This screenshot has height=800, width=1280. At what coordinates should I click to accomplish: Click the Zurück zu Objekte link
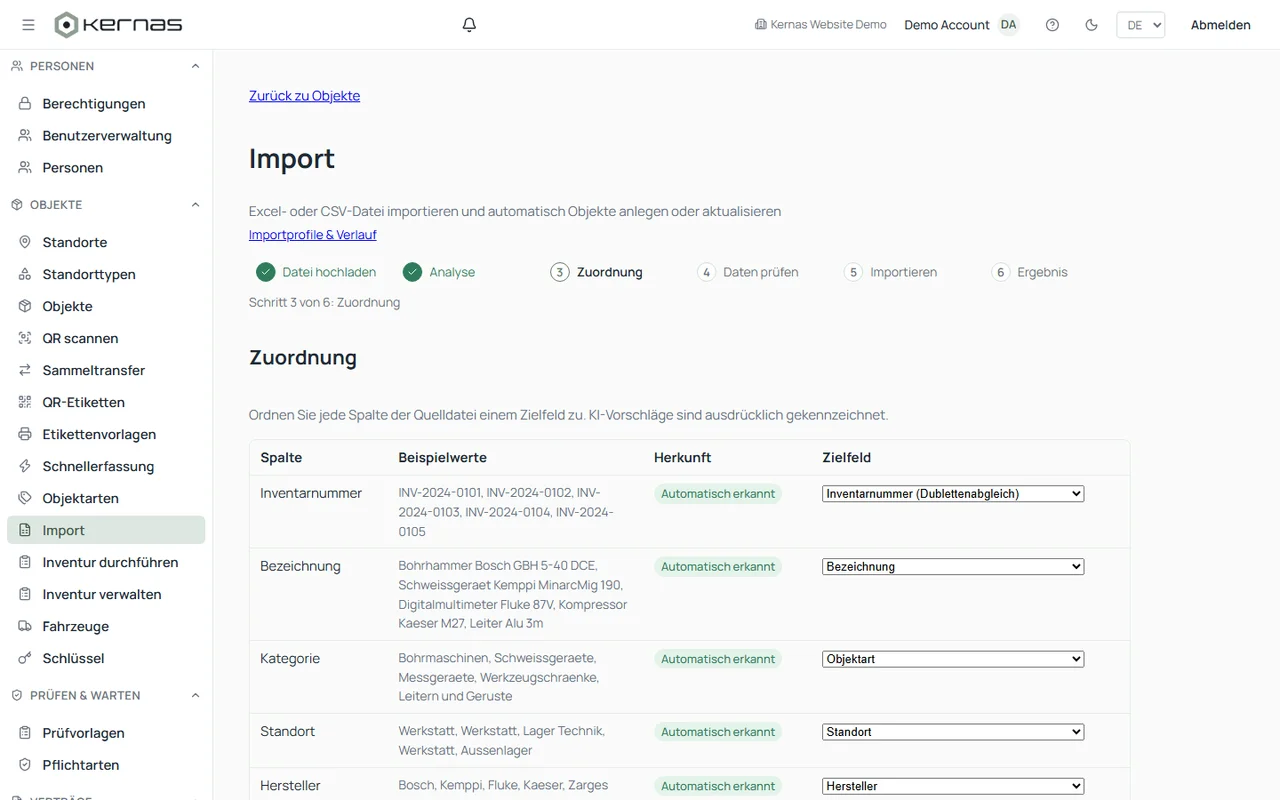tap(304, 96)
